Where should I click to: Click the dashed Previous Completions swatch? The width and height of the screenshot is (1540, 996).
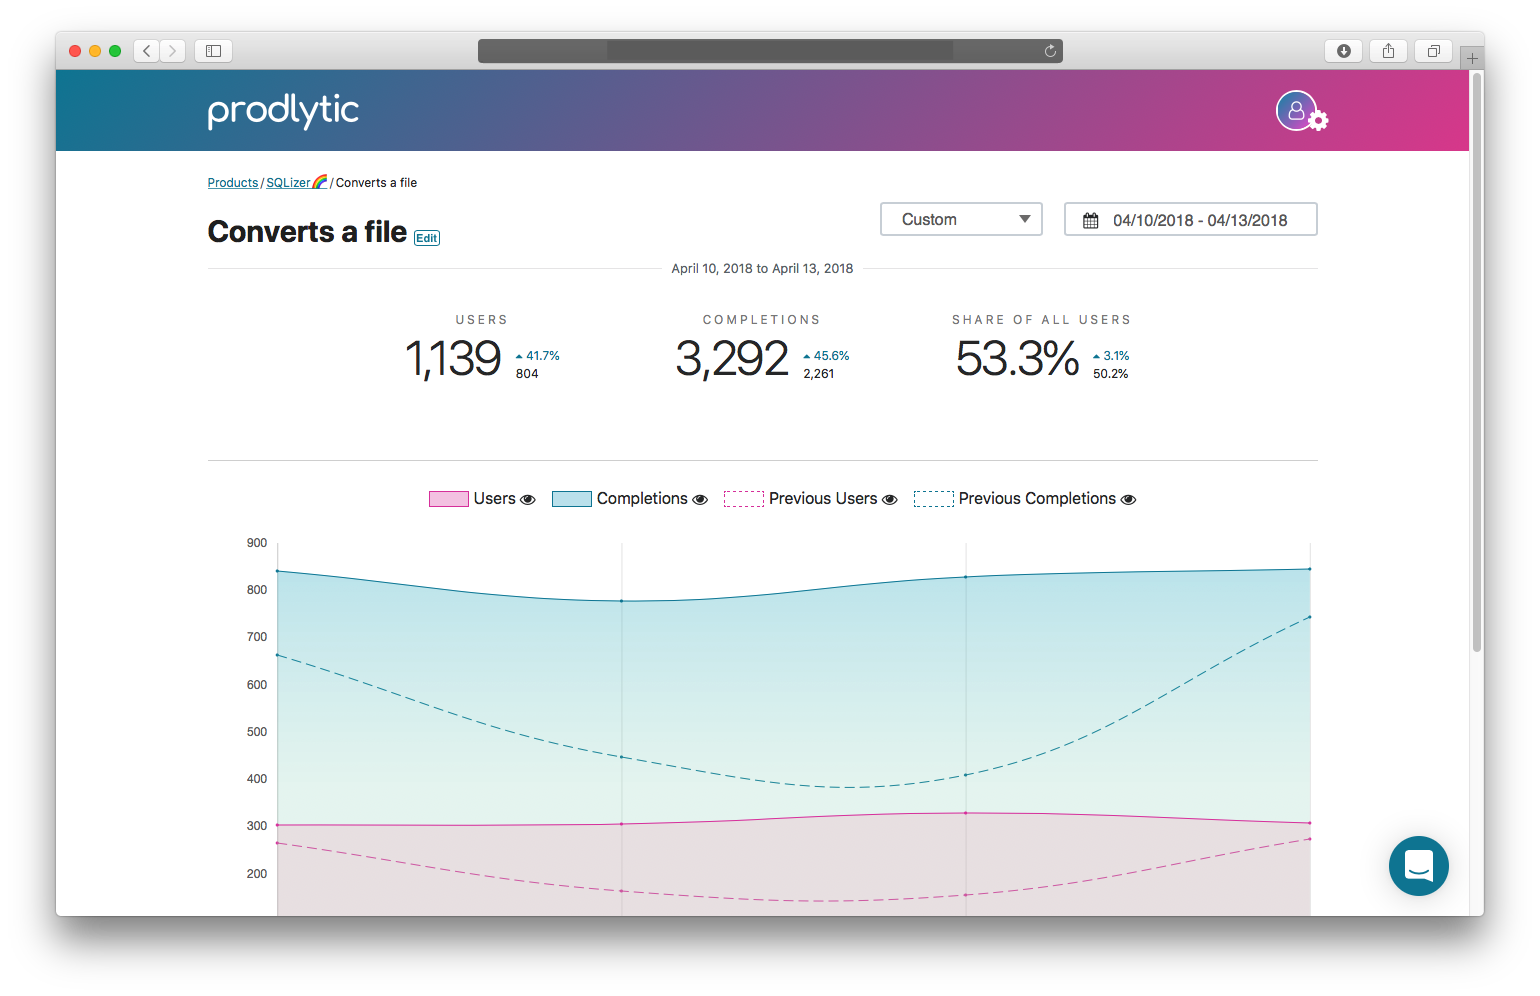(x=934, y=499)
